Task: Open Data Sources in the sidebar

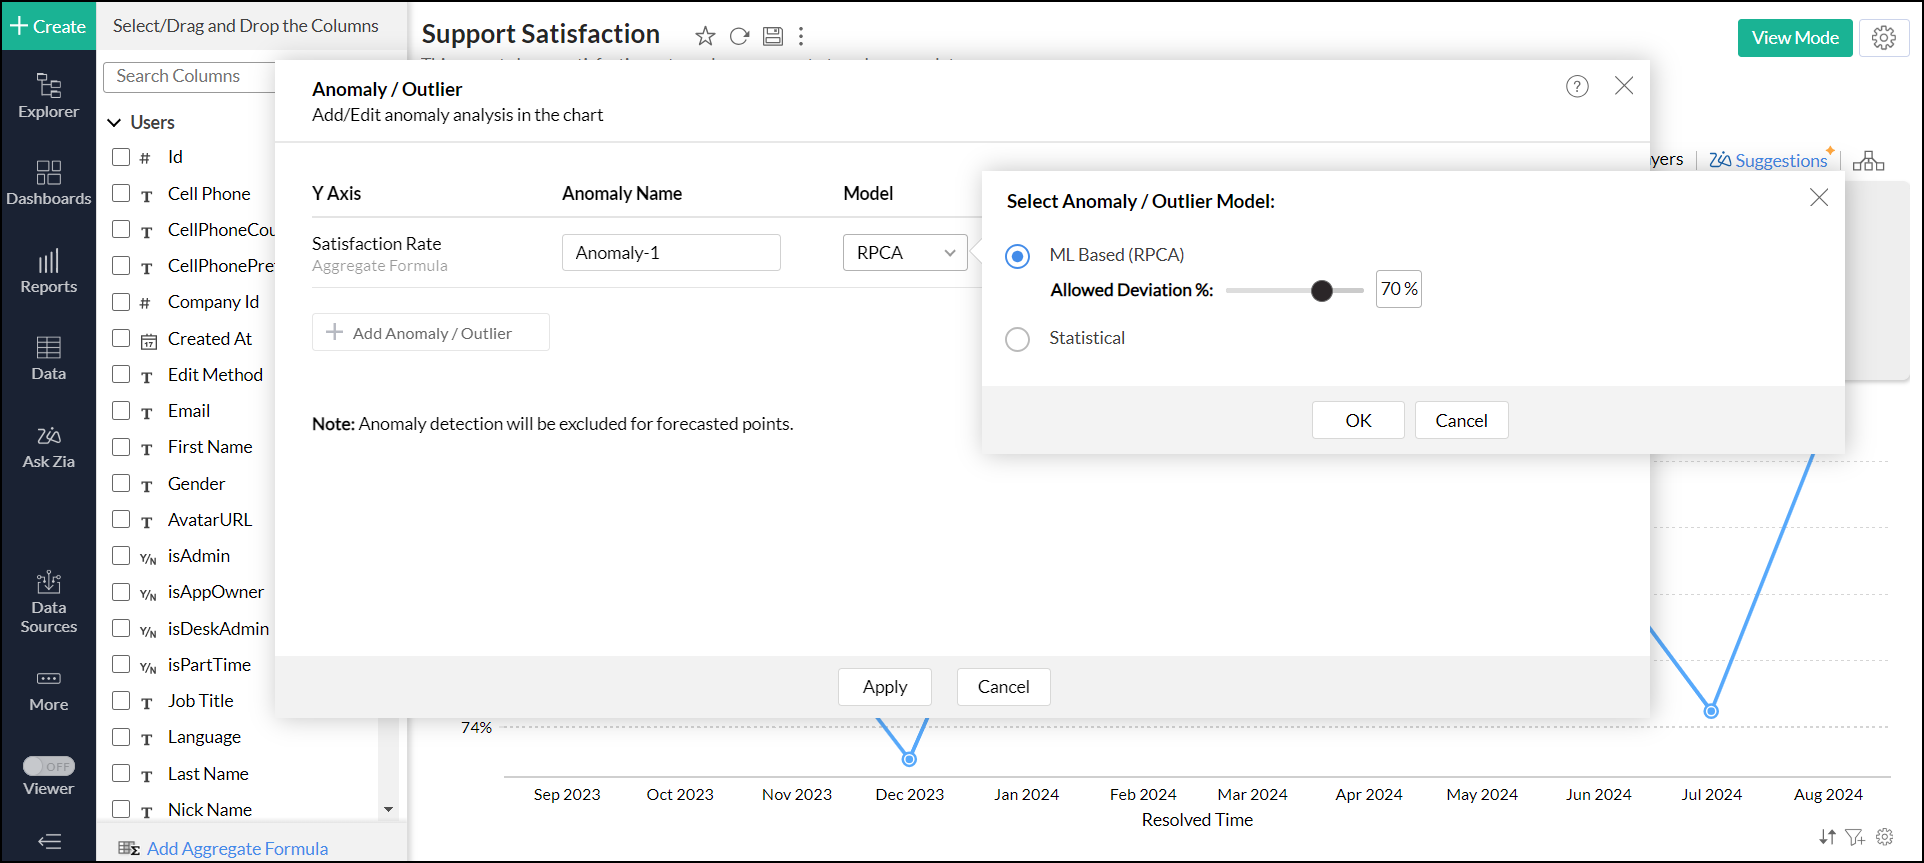Action: [48, 602]
